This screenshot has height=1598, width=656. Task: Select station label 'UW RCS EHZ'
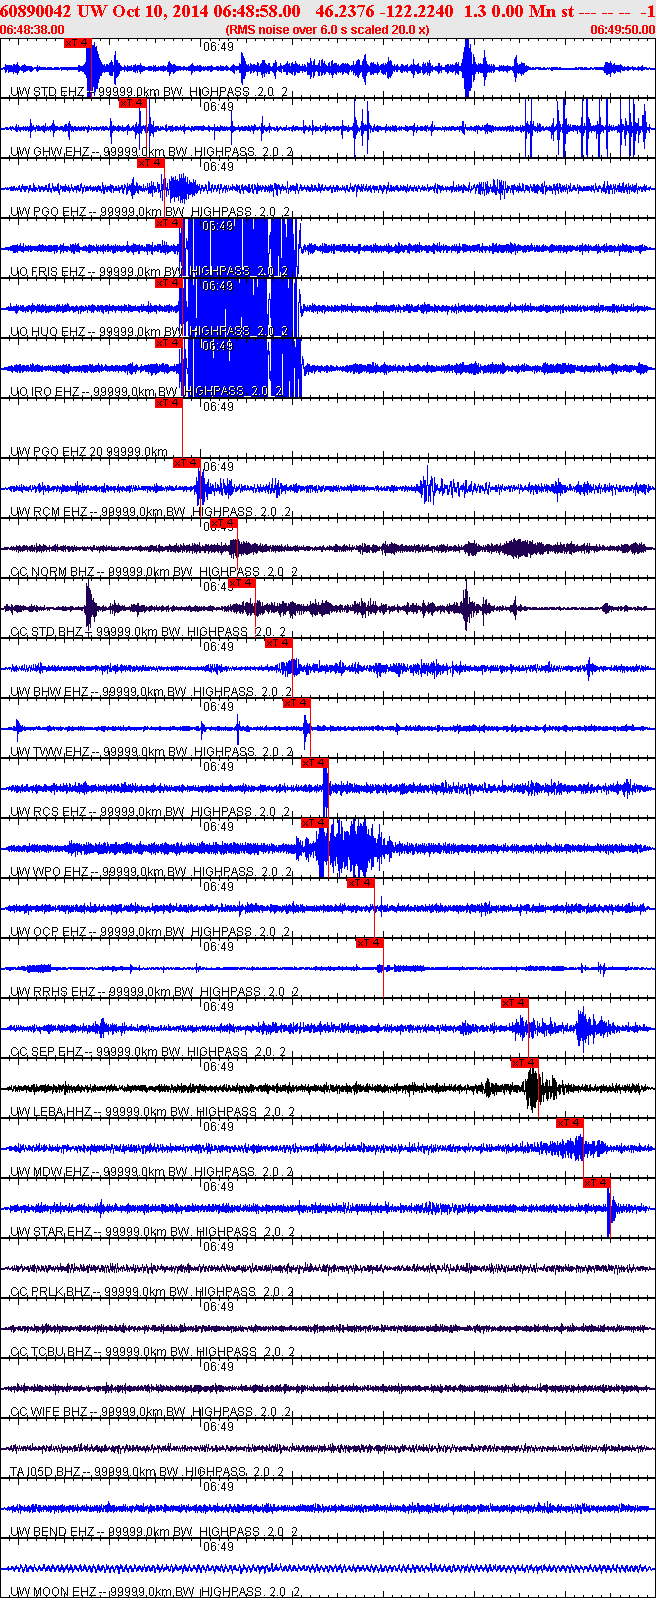[x=49, y=812]
